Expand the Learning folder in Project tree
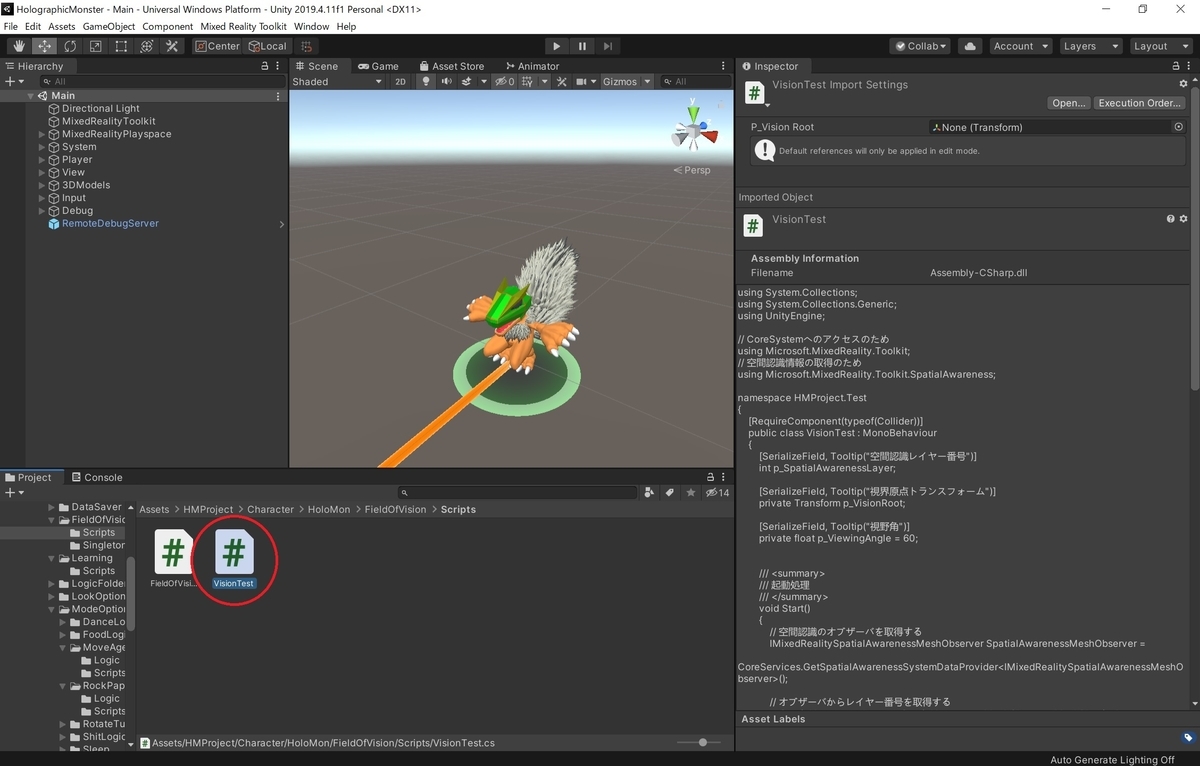 tap(52, 558)
